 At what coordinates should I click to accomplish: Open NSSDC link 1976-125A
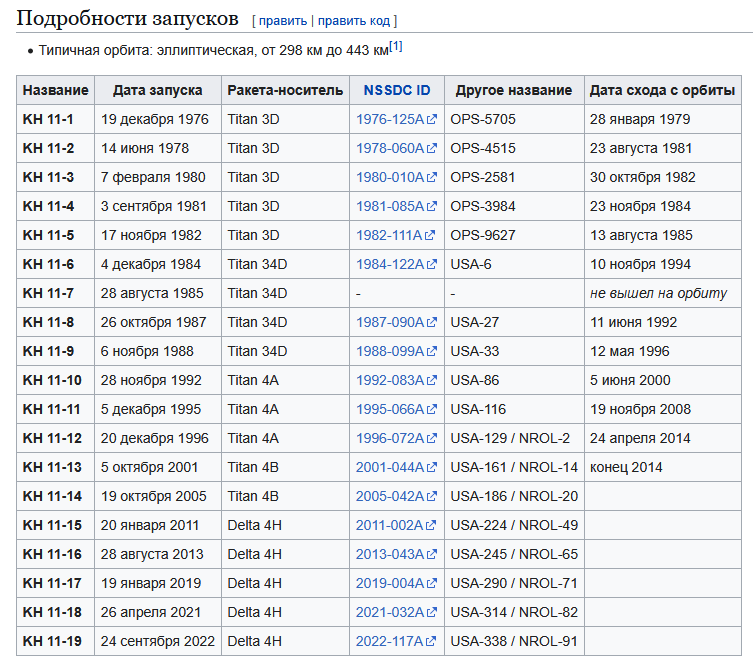click(396, 119)
